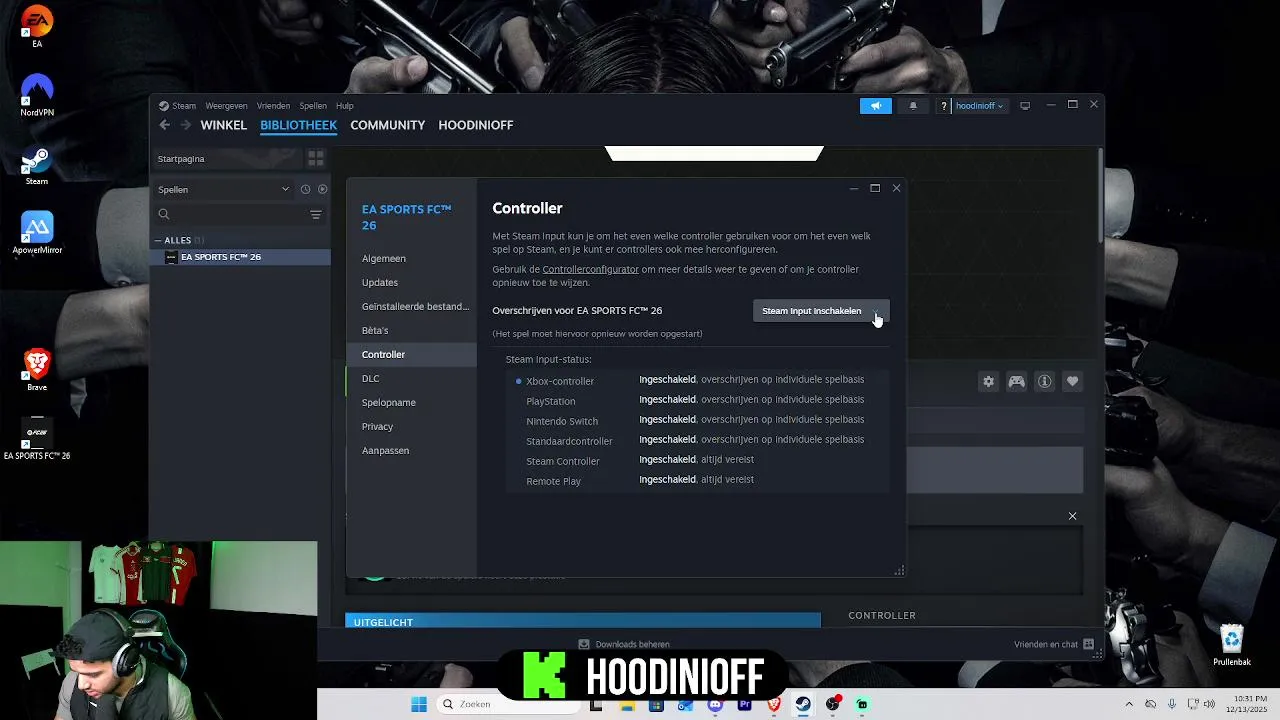1280x720 pixels.
Task: Open the Weergeven menu
Action: pyautogui.click(x=226, y=106)
